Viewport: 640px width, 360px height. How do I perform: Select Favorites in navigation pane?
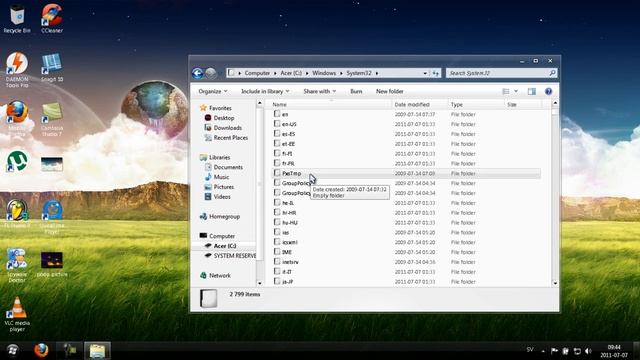pyautogui.click(x=220, y=108)
